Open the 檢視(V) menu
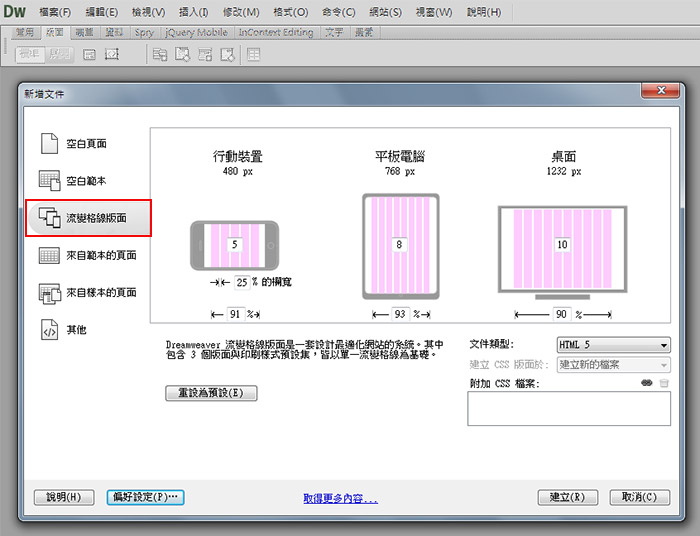The image size is (700, 536). (148, 12)
